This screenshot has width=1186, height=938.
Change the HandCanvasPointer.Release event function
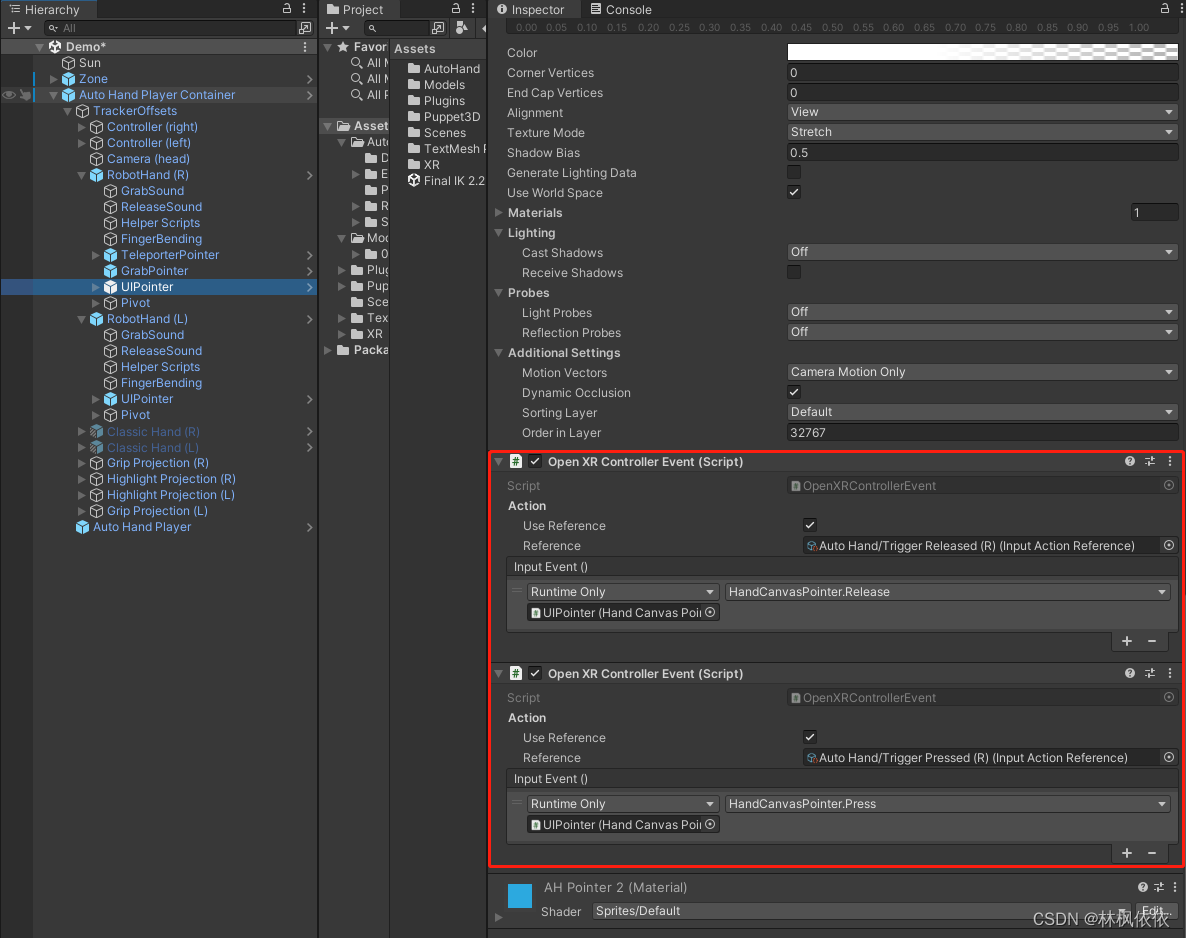(x=946, y=591)
